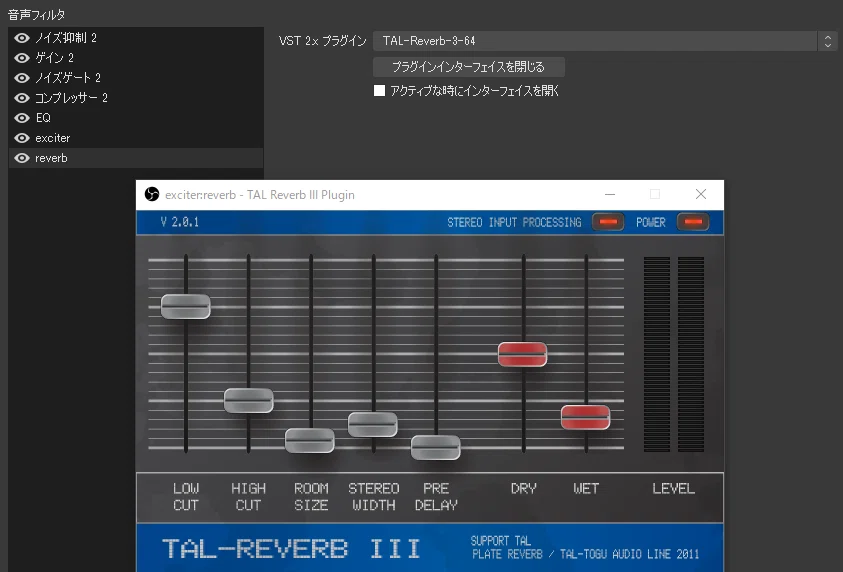Click the HIGH CUT slider handle

pos(248,401)
